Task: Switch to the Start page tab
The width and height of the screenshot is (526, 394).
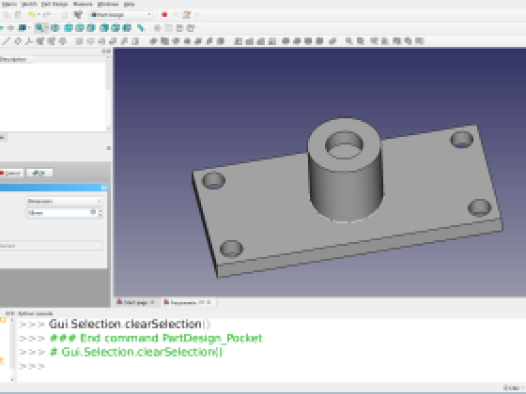Action: (136, 302)
